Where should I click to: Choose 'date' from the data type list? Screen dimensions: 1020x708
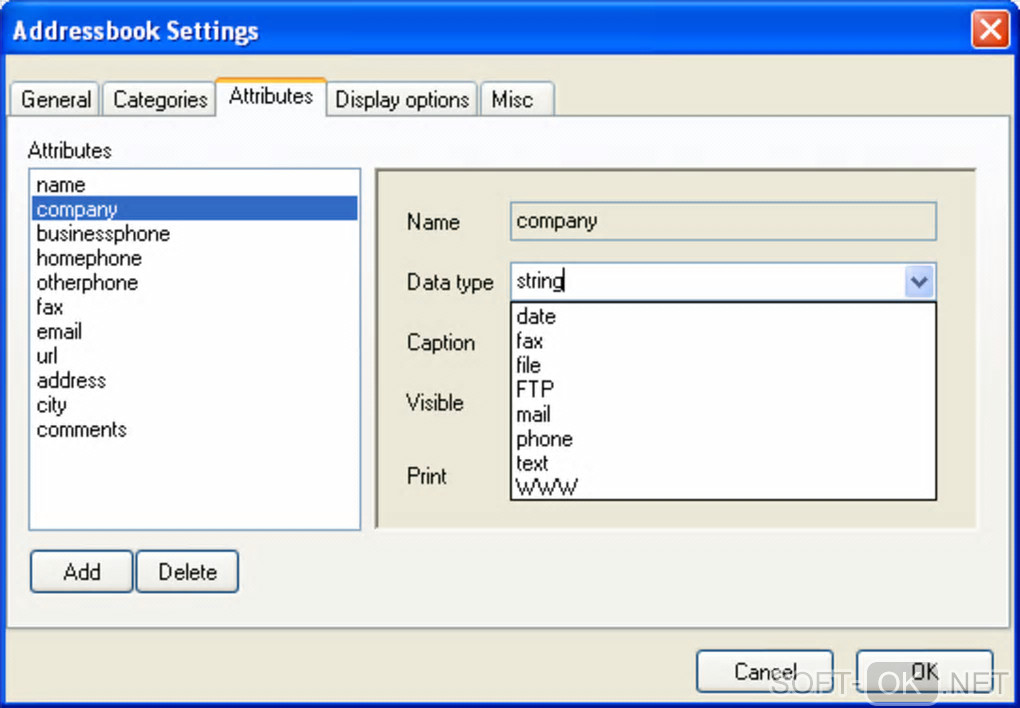coord(536,317)
